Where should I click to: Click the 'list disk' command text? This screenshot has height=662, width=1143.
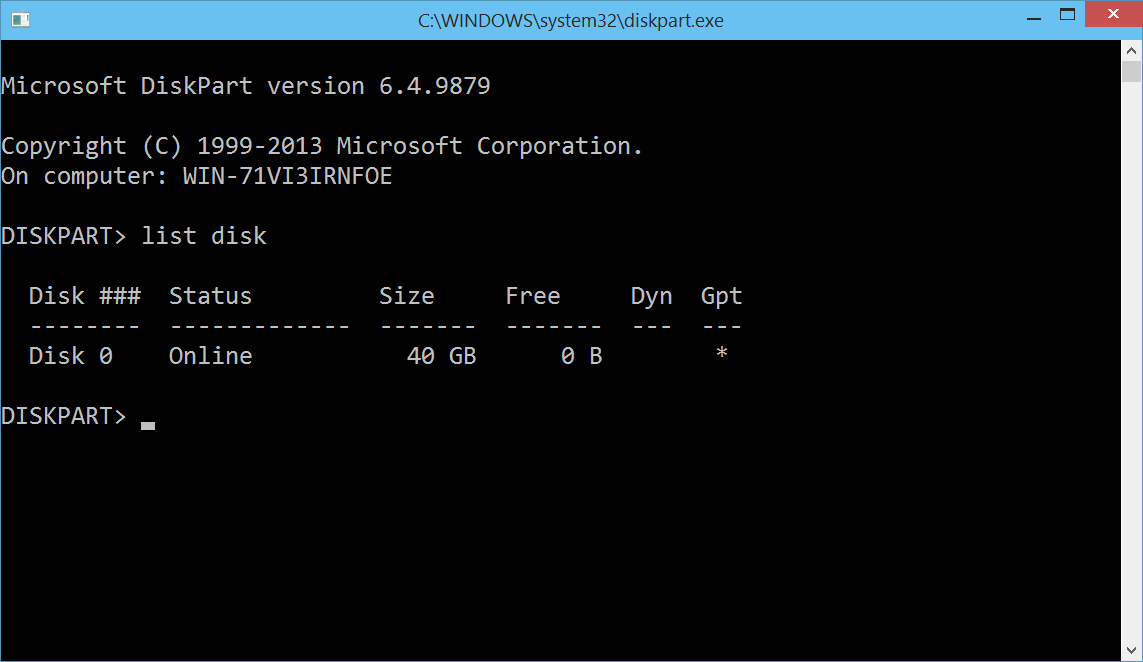coord(204,237)
